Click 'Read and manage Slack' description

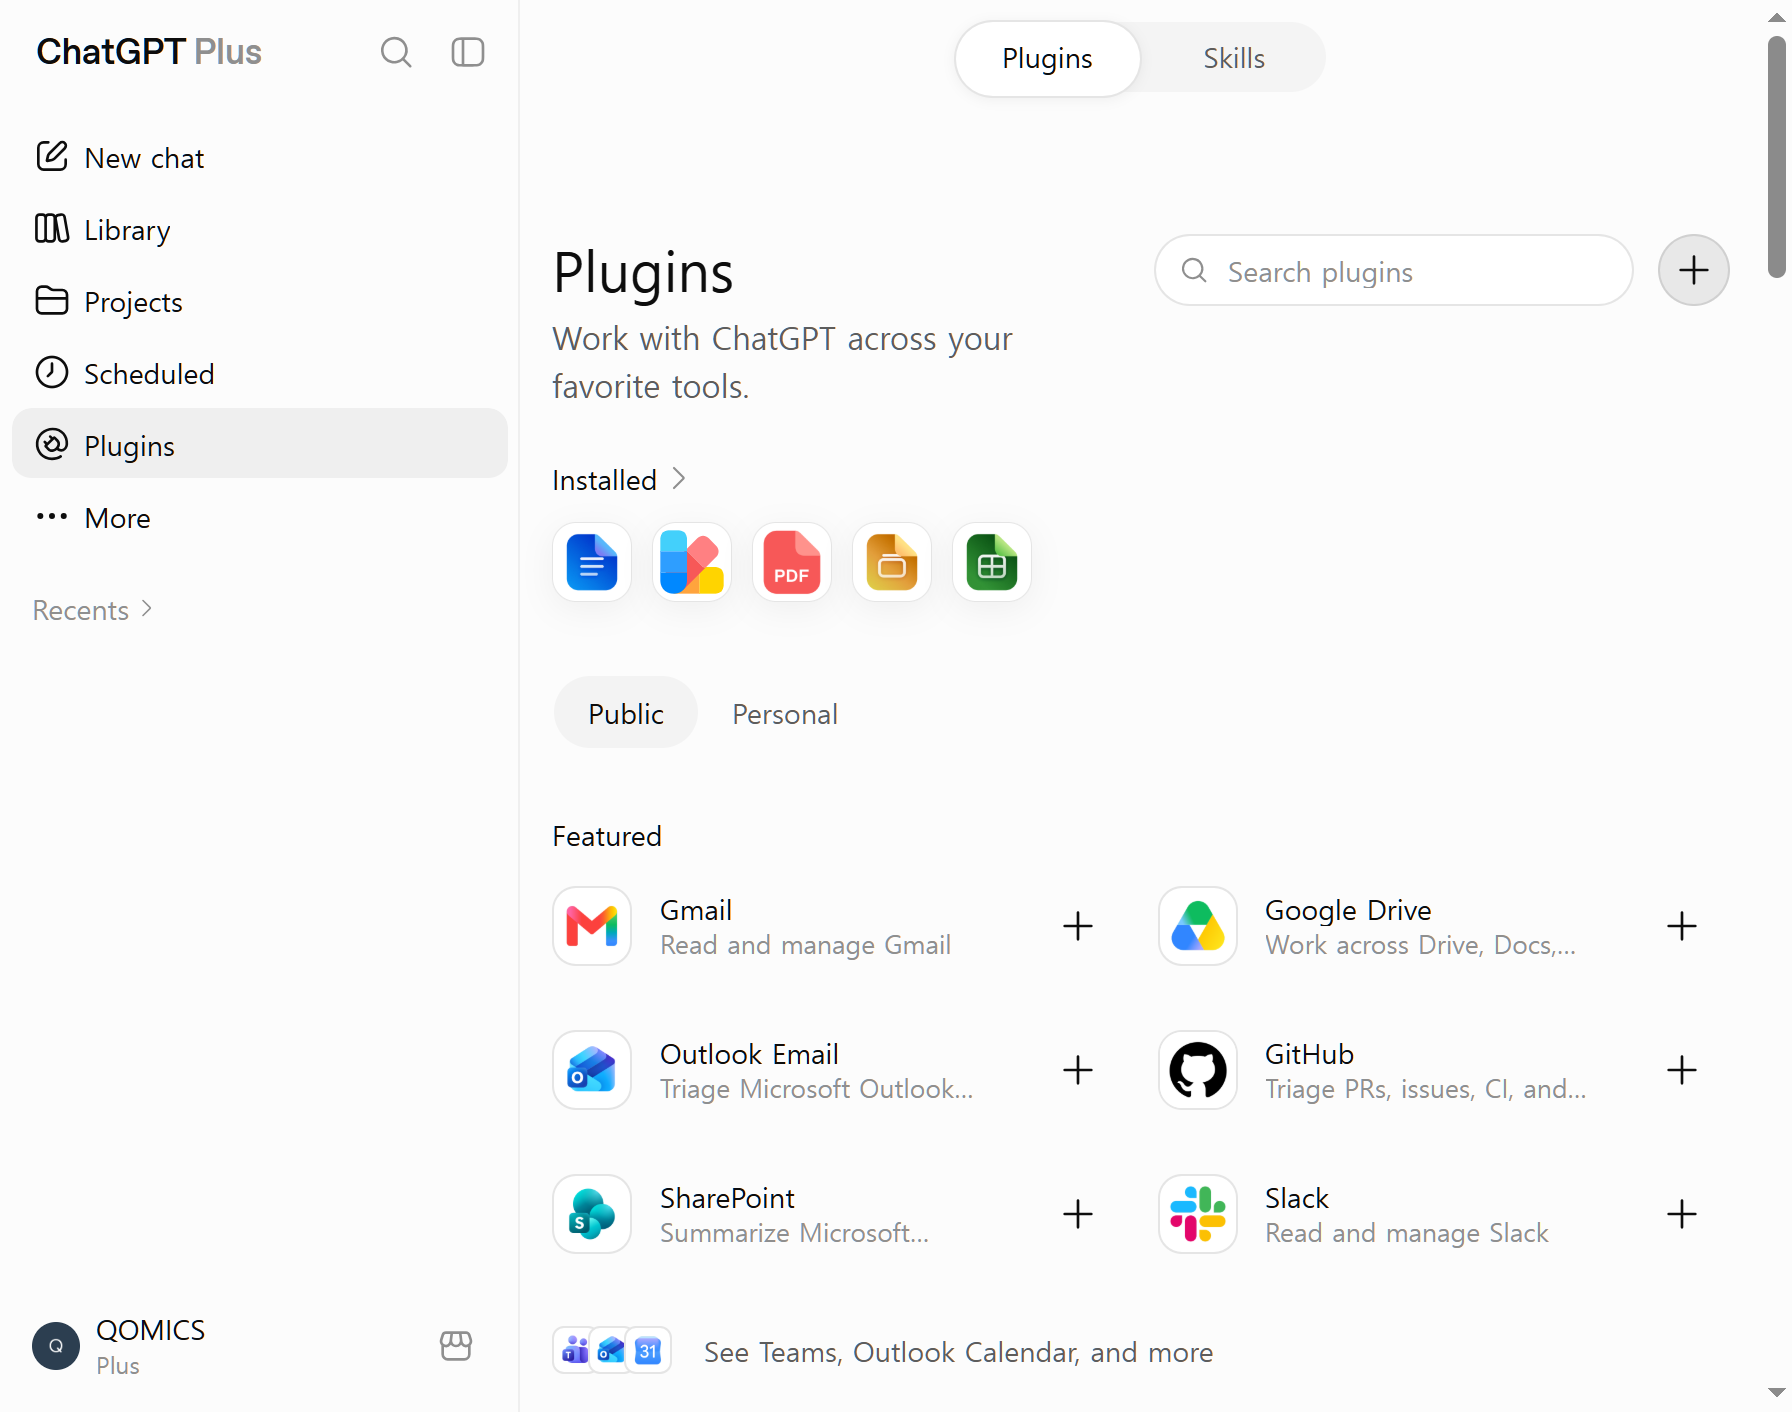tap(1406, 1233)
